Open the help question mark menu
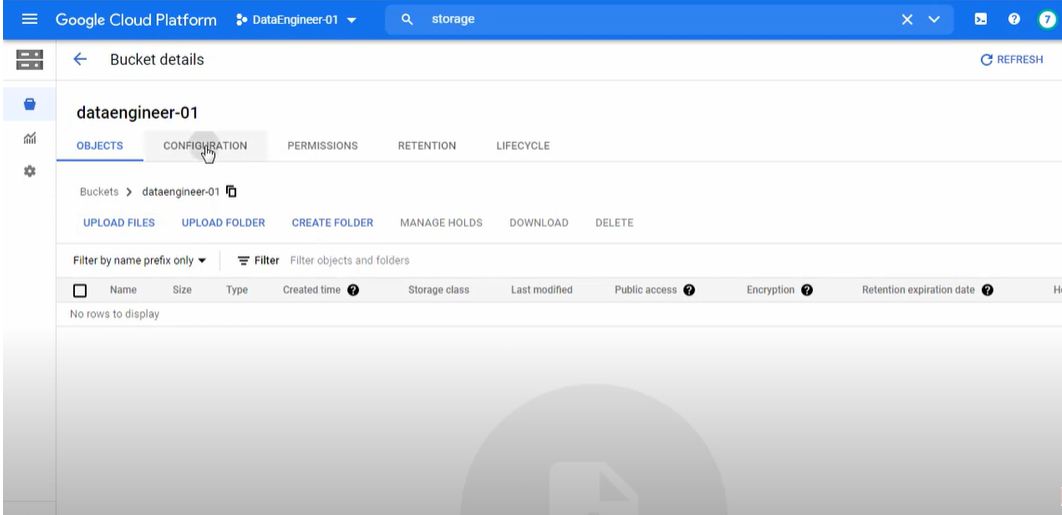Image resolution: width=1062 pixels, height=515 pixels. point(1014,19)
